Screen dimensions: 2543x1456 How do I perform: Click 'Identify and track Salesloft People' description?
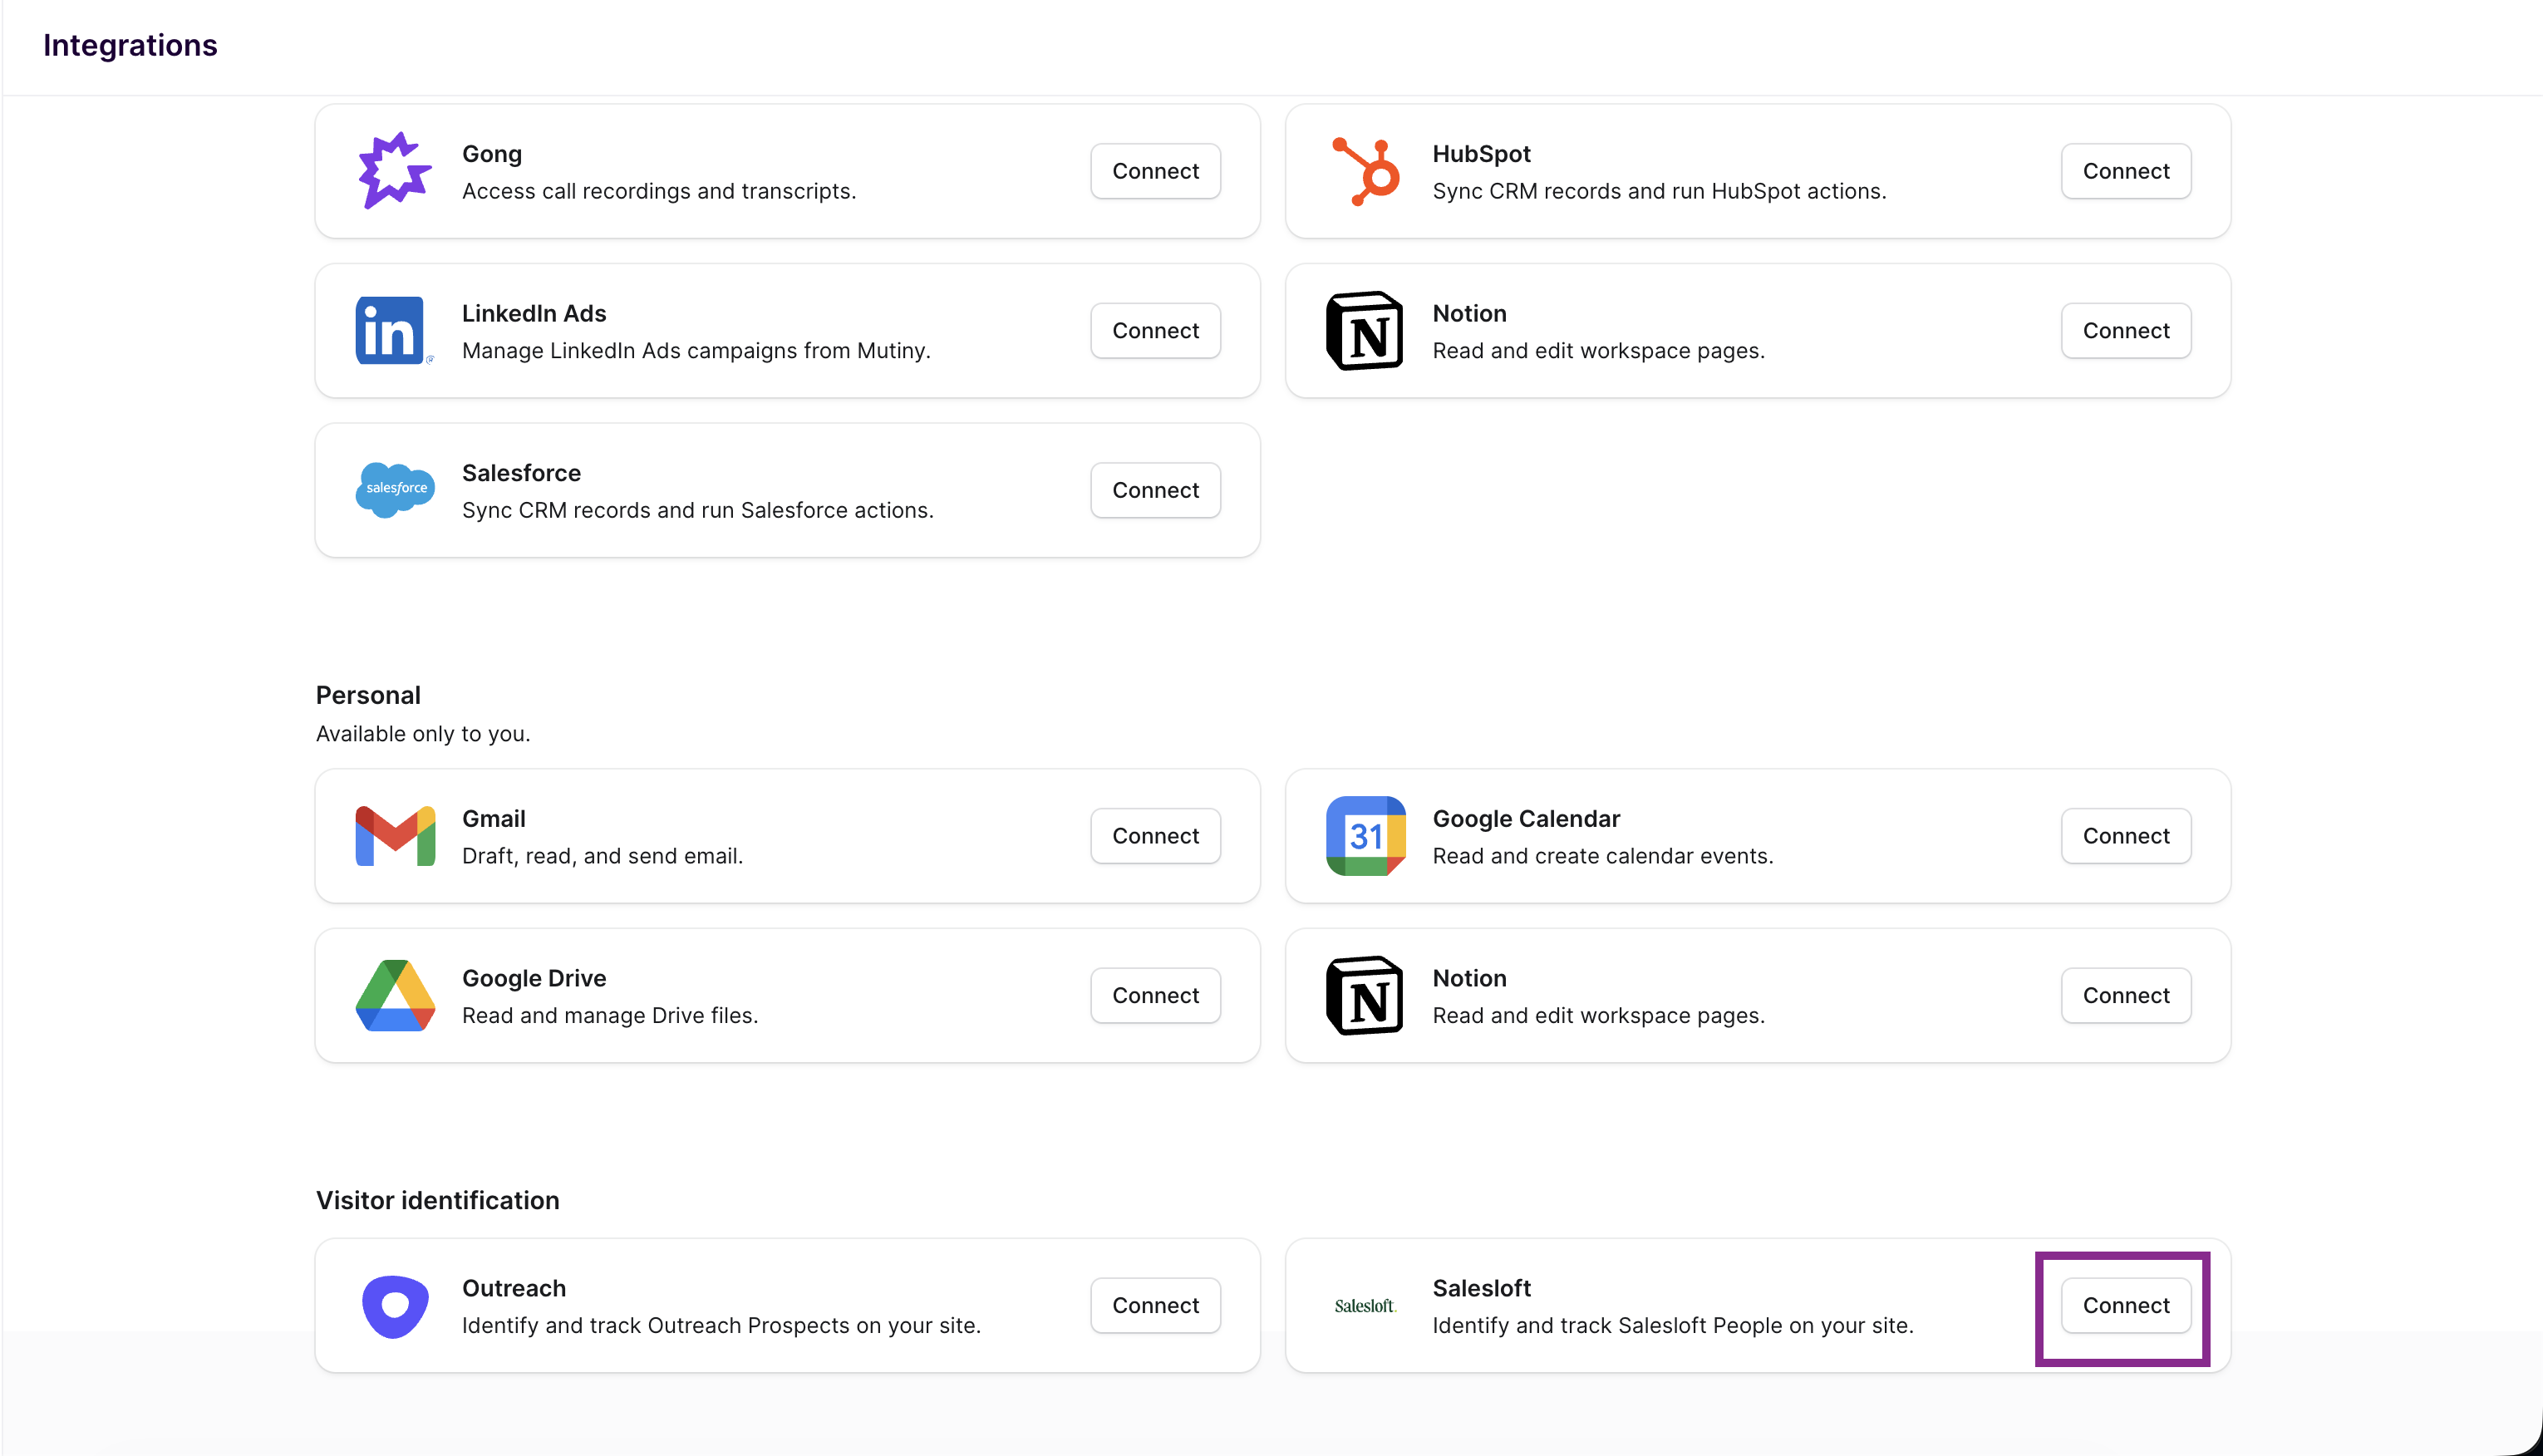coord(1673,1326)
